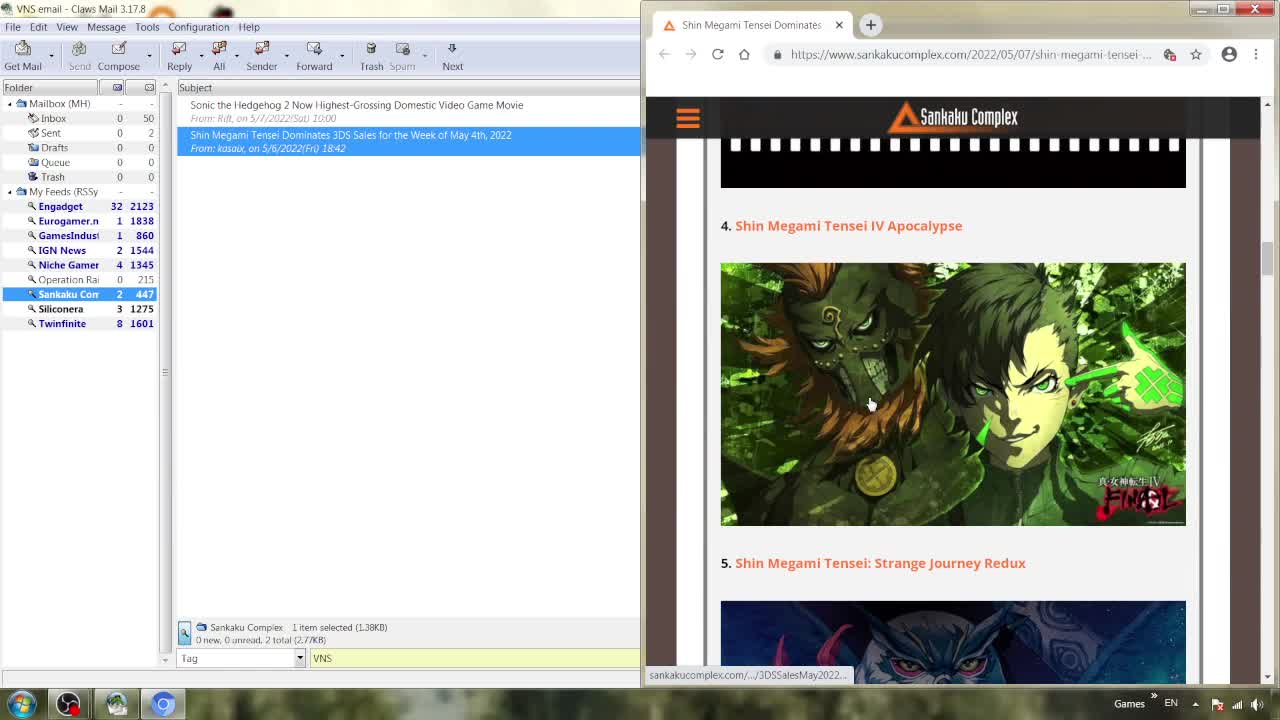Show hidden system tray icons

[1195, 704]
